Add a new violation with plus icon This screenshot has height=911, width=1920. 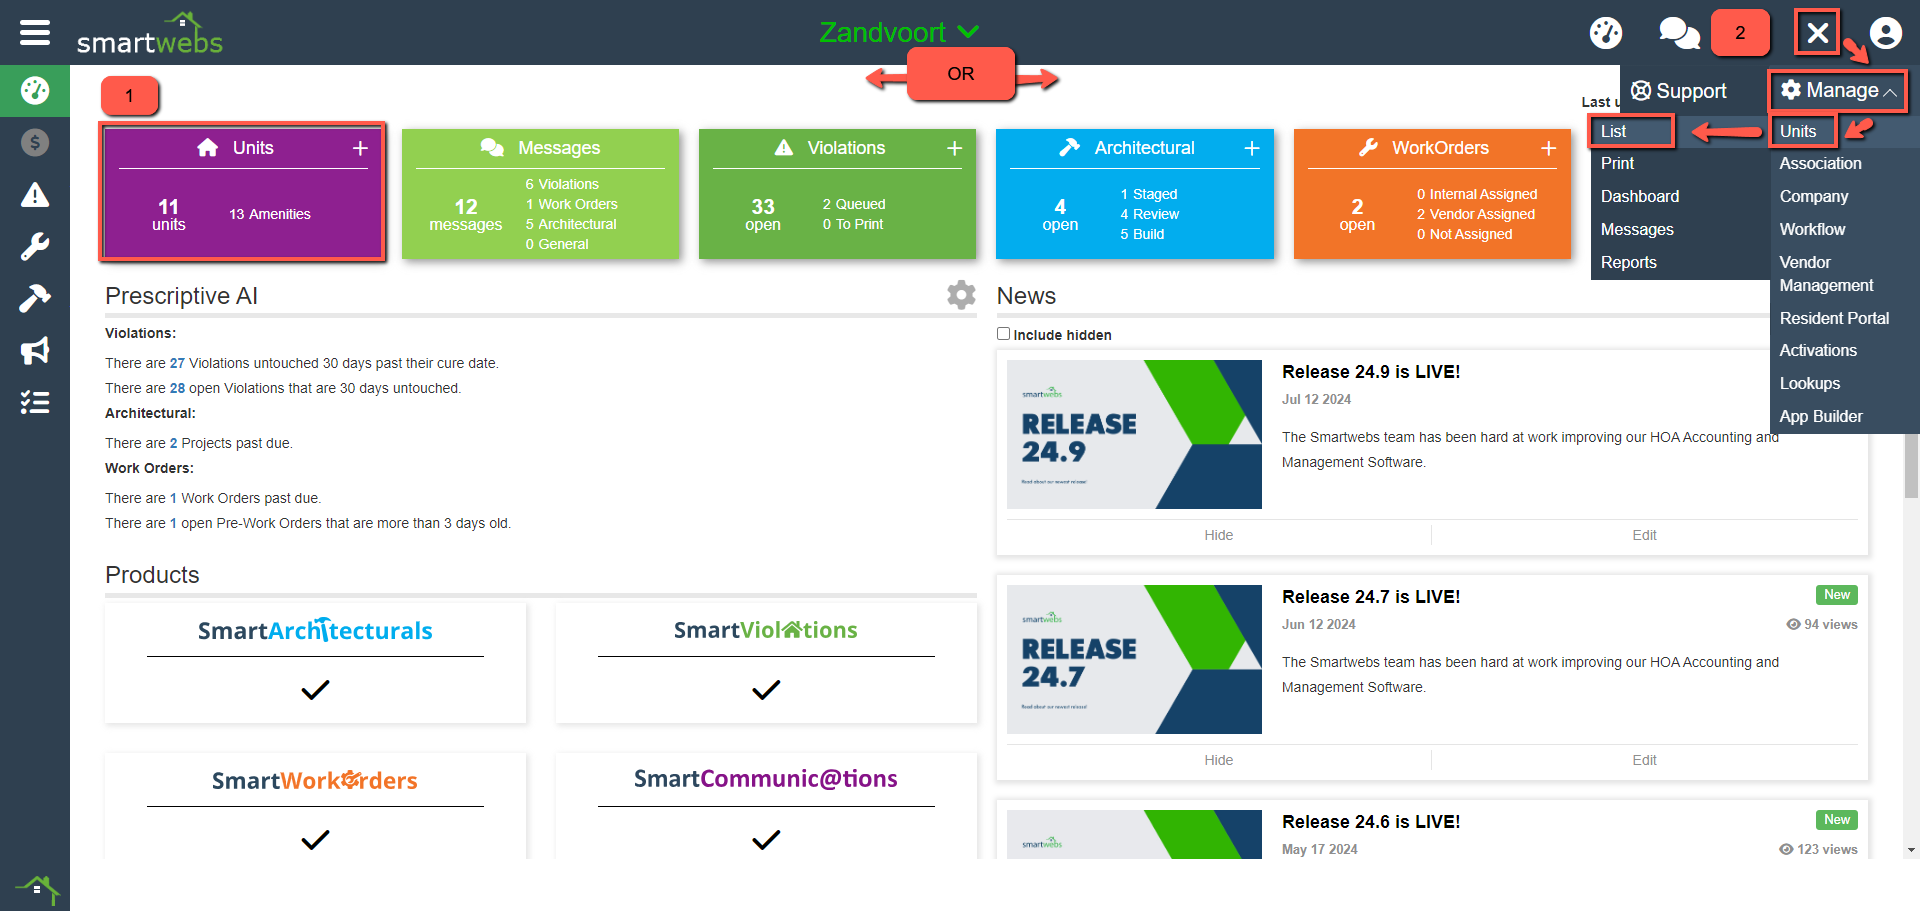pos(955,148)
